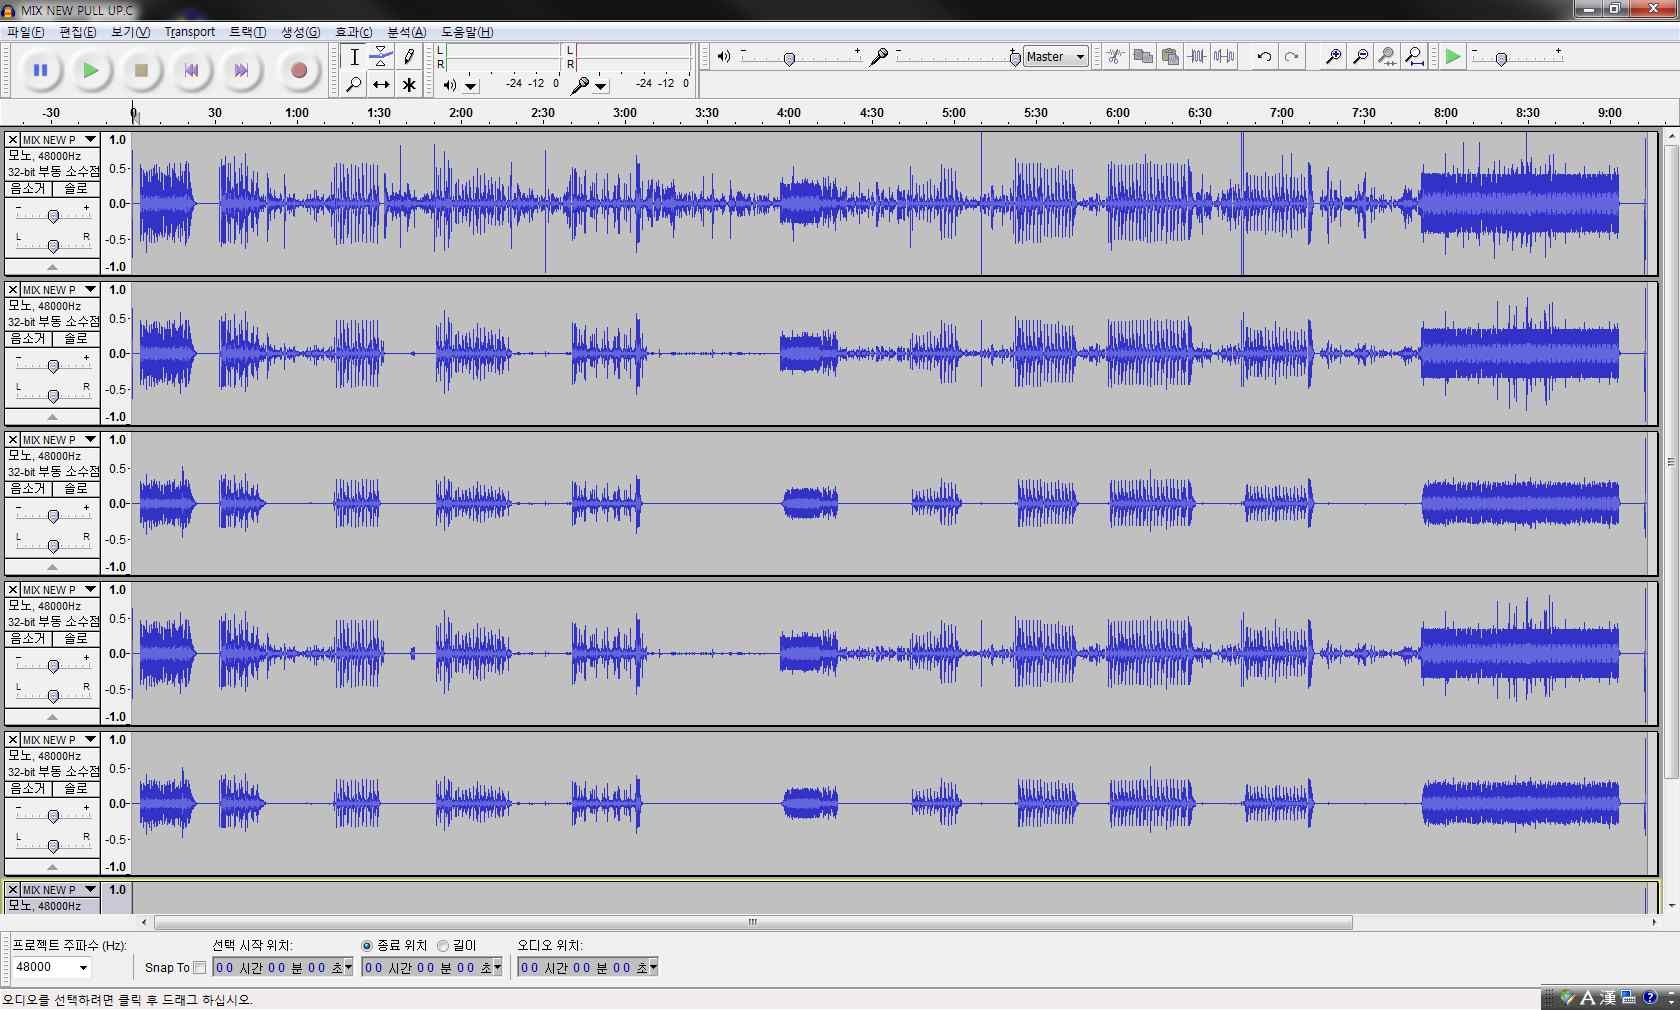Solo the first track with 솔로
1680x1010 pixels.
(x=76, y=189)
